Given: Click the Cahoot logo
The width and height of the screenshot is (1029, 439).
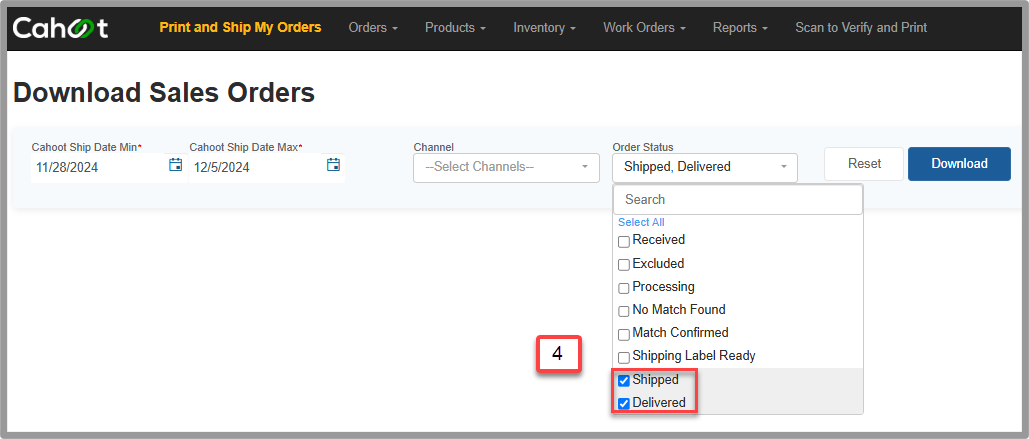Looking at the screenshot, I should pyautogui.click(x=60, y=28).
